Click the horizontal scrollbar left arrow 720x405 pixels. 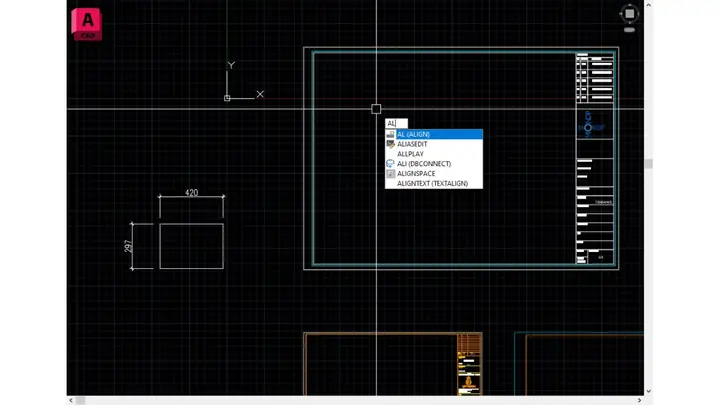(71, 400)
